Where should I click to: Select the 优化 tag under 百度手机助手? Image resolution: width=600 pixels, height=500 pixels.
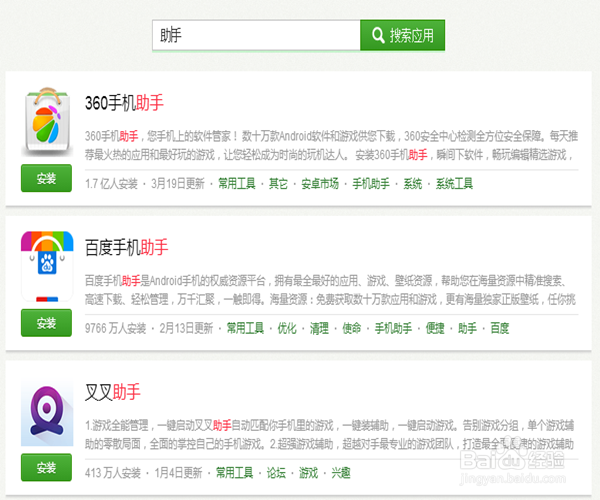pos(287,328)
